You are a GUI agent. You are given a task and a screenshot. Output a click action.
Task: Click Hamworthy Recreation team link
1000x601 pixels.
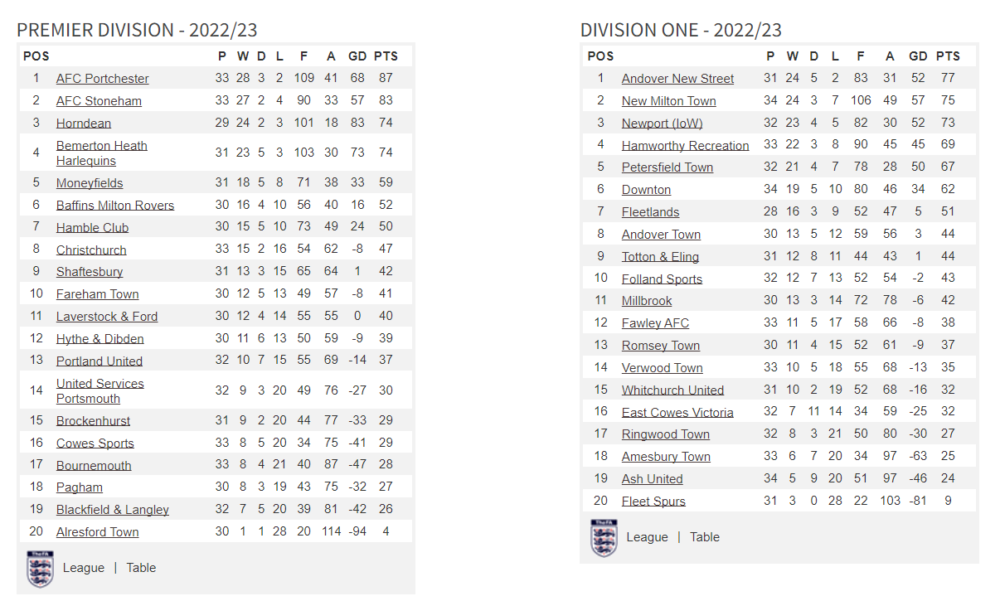click(685, 145)
